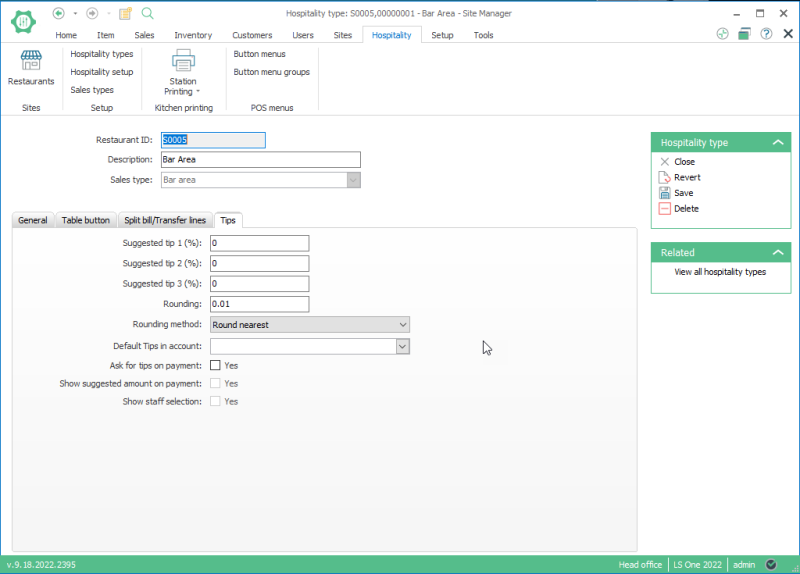The image size is (800, 574).
Task: Click the Rounding value field
Action: [x=259, y=304]
